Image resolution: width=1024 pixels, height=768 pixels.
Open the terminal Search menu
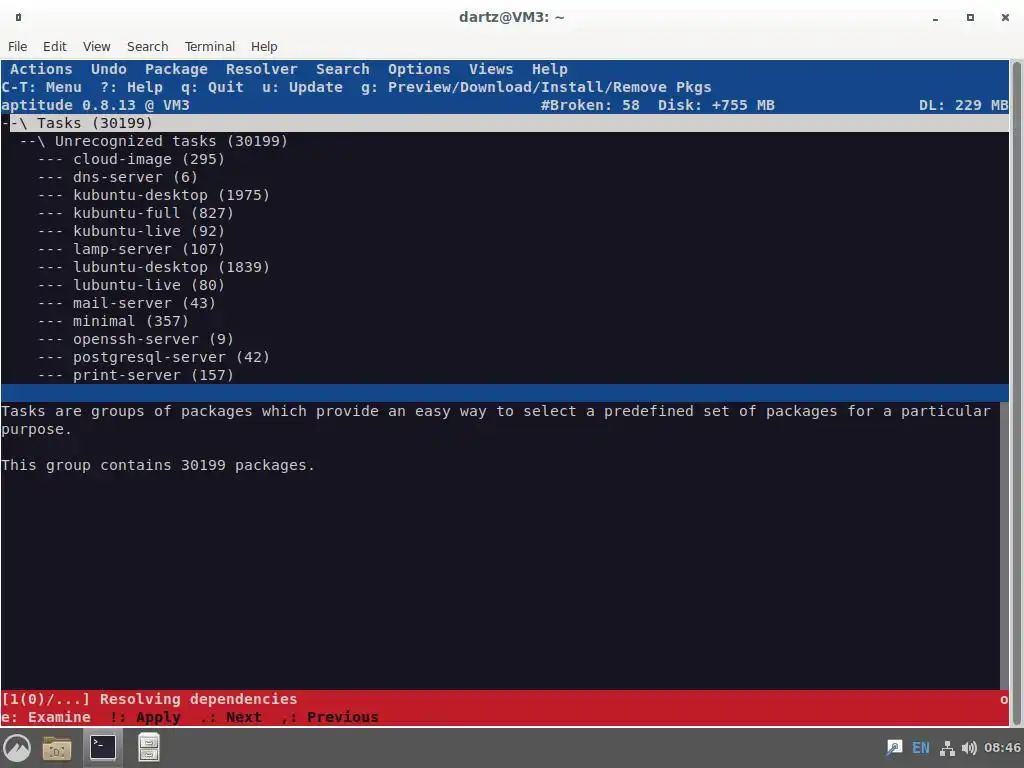pos(148,46)
